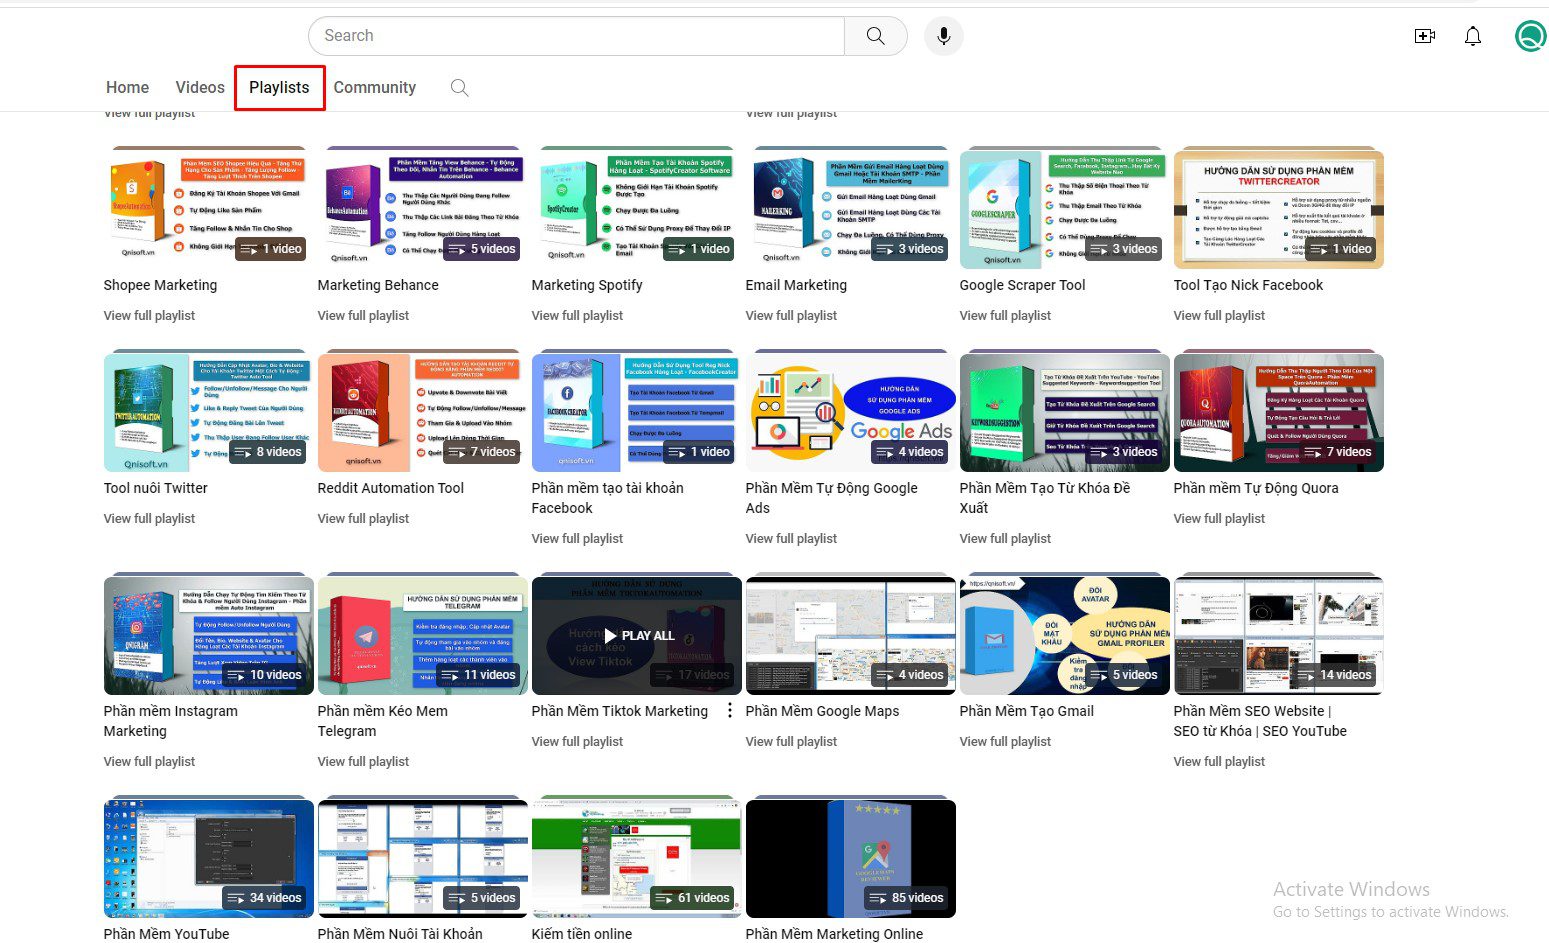Image resolution: width=1549 pixels, height=943 pixels.
Task: Open three-dot menu for Tiktok Marketing playlist
Action: click(x=730, y=710)
